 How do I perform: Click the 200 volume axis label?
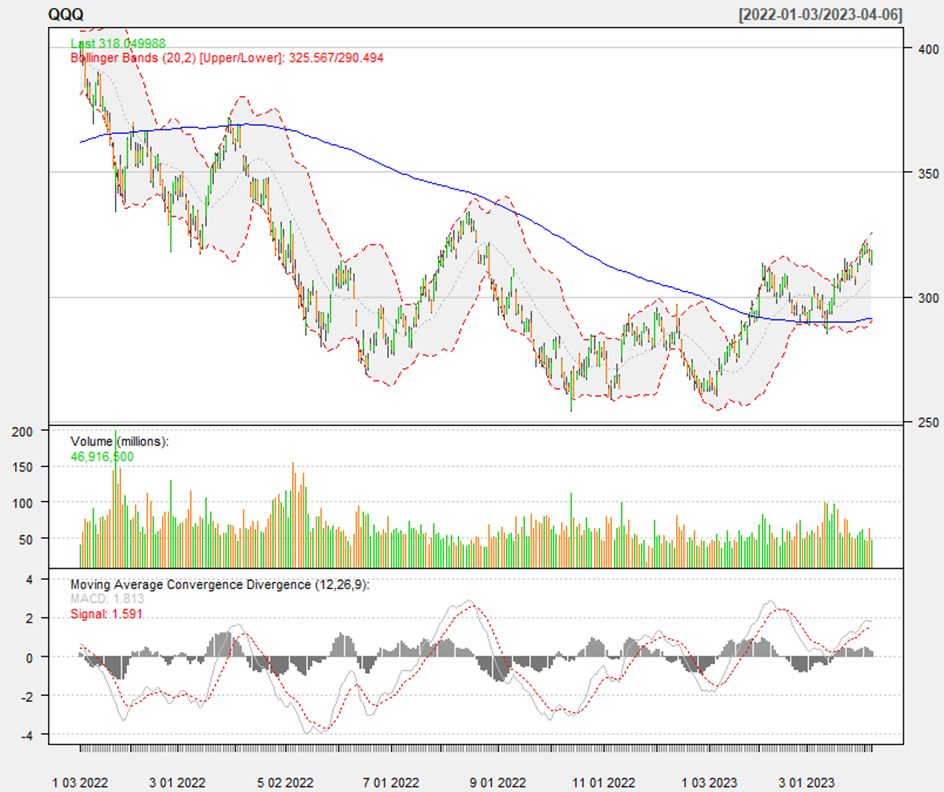coord(23,432)
